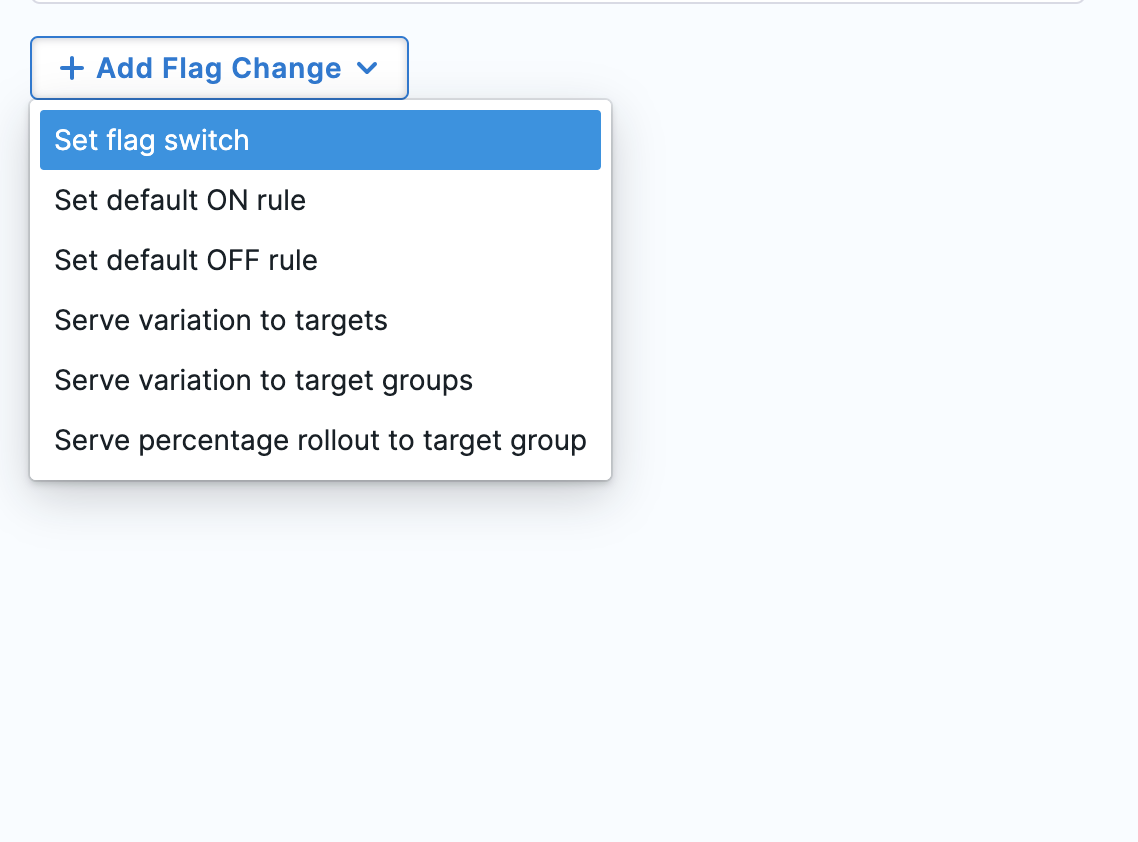
Task: Select Serve variation to targets
Action: point(220,320)
